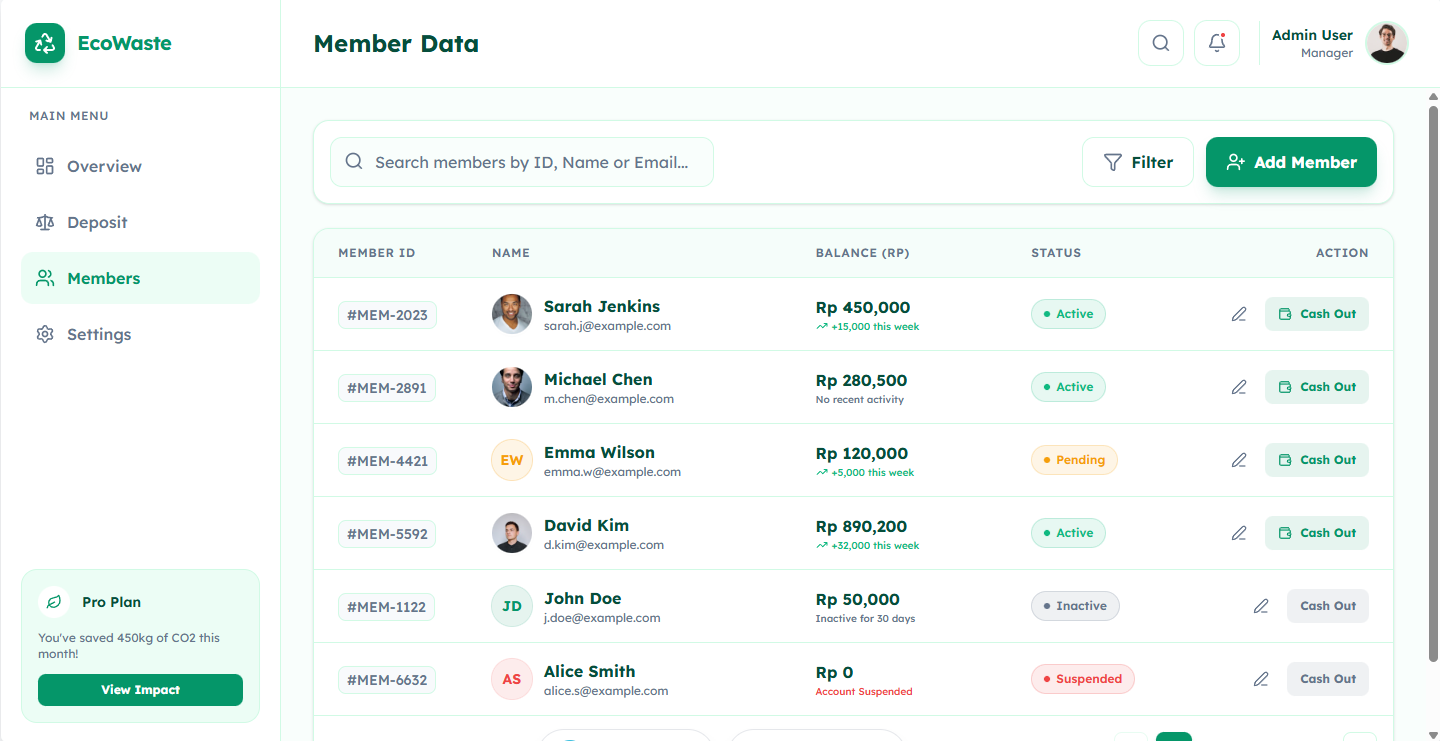Click the edit icon for John Doe

click(1261, 606)
